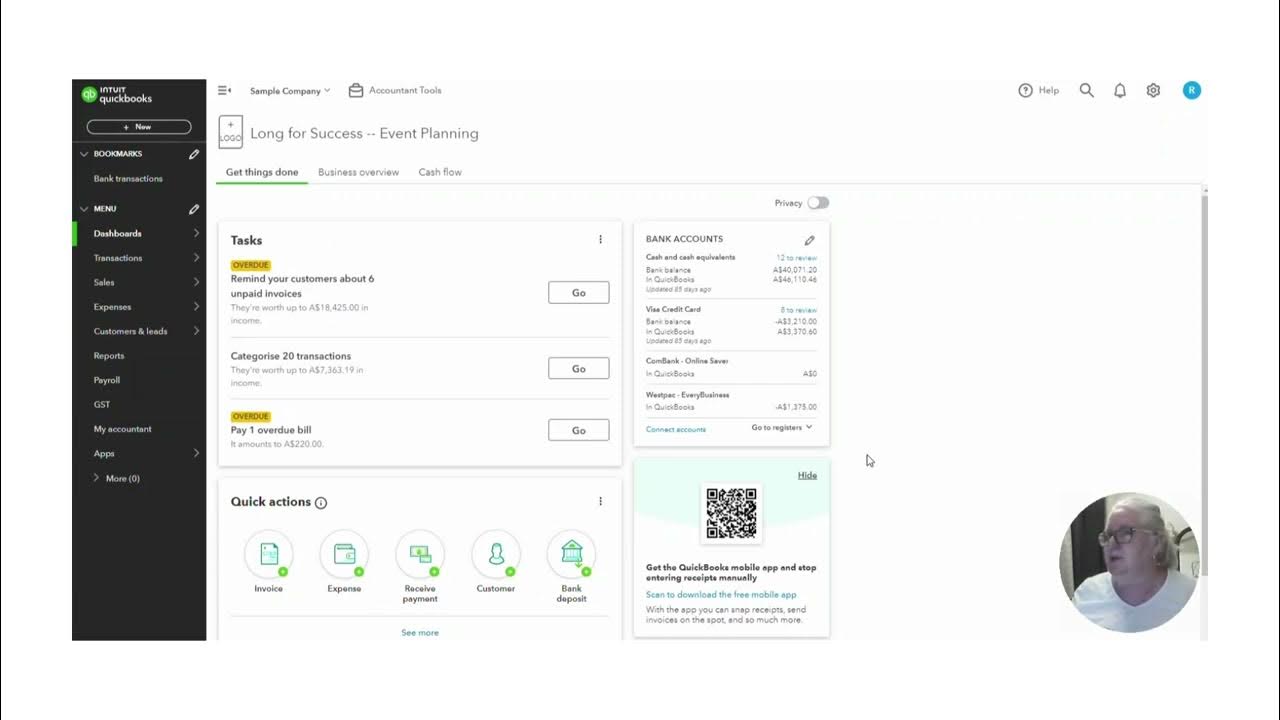Expand the Expenses submenu arrow

point(196,307)
